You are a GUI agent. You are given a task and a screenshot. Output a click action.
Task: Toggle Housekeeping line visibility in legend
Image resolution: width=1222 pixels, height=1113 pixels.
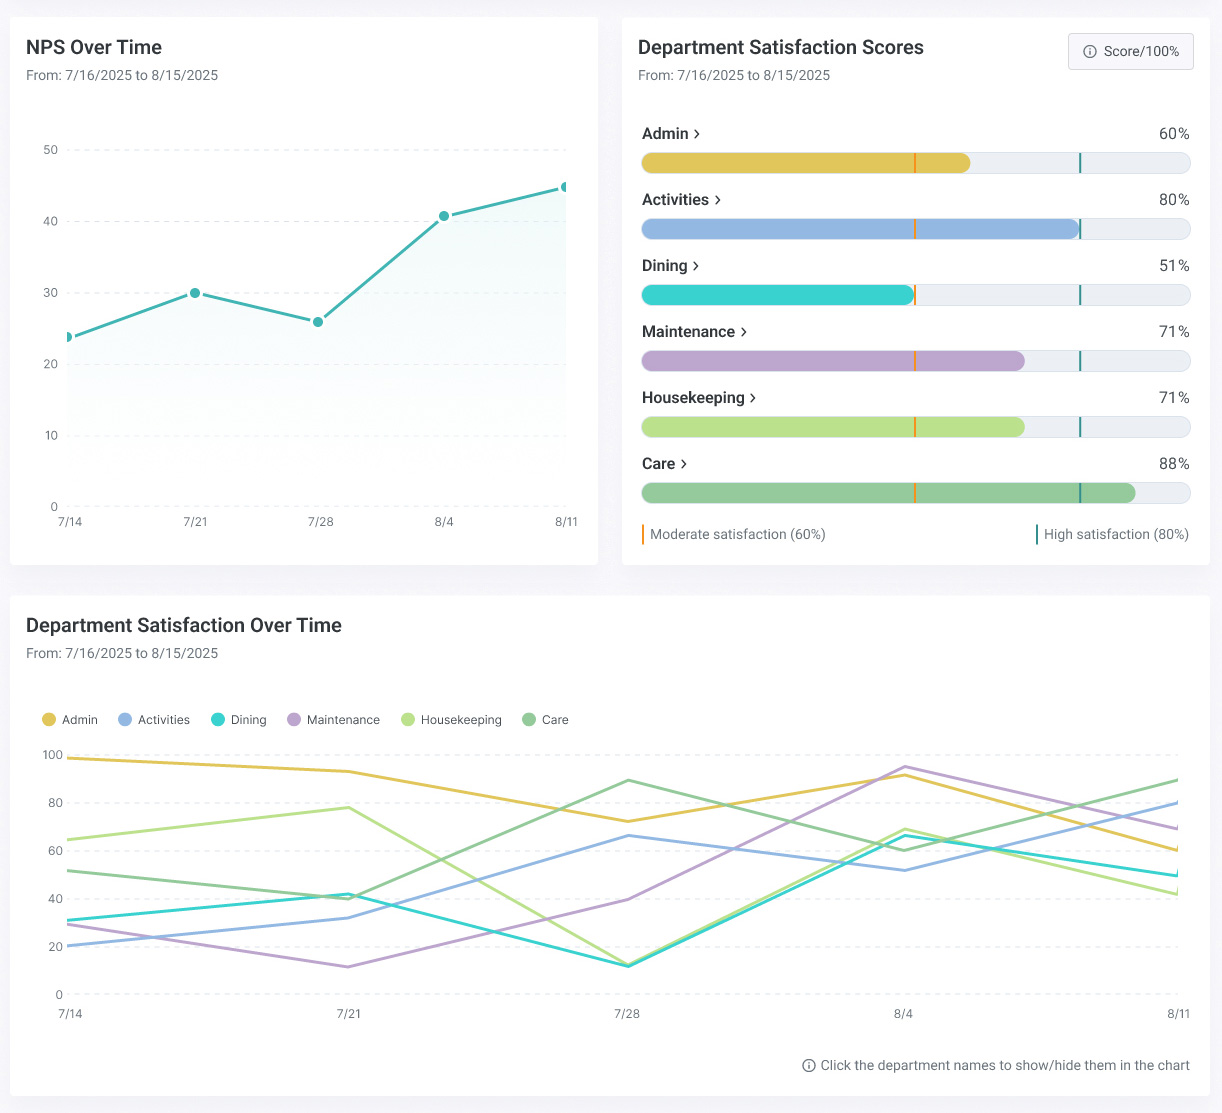point(461,720)
